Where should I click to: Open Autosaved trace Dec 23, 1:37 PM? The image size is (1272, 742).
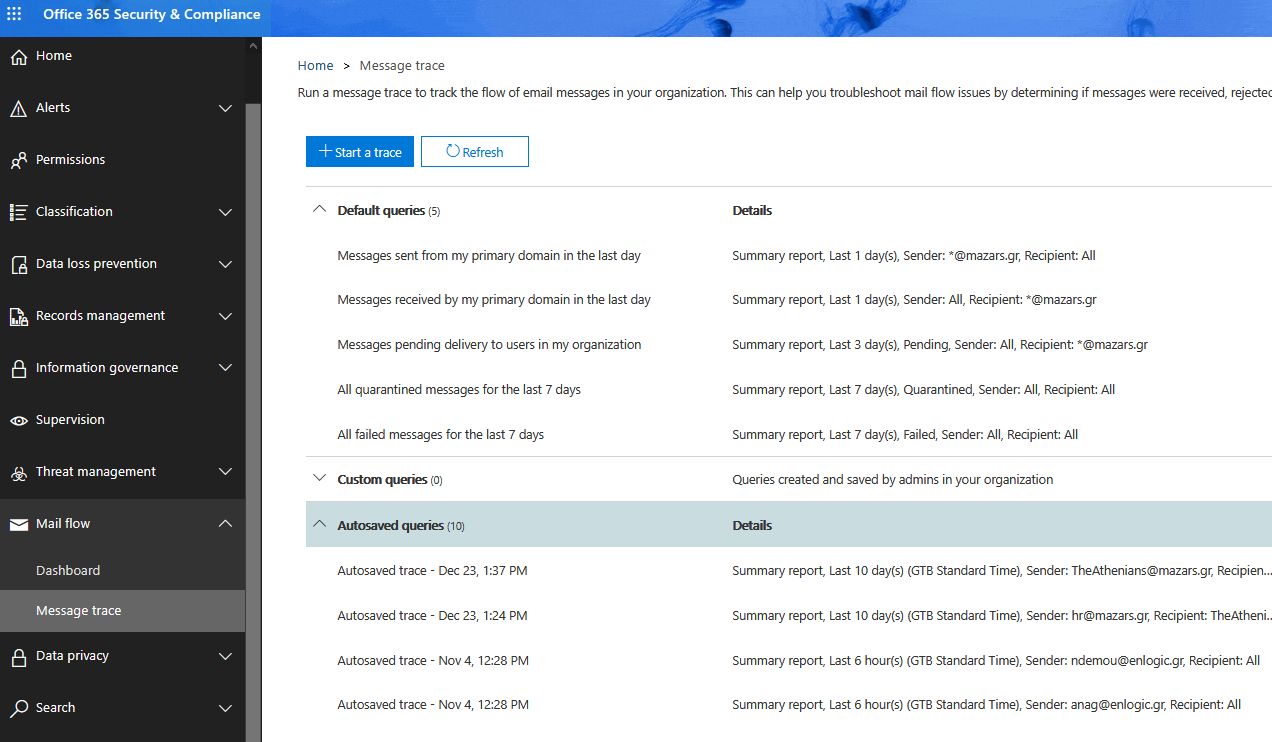pos(433,571)
